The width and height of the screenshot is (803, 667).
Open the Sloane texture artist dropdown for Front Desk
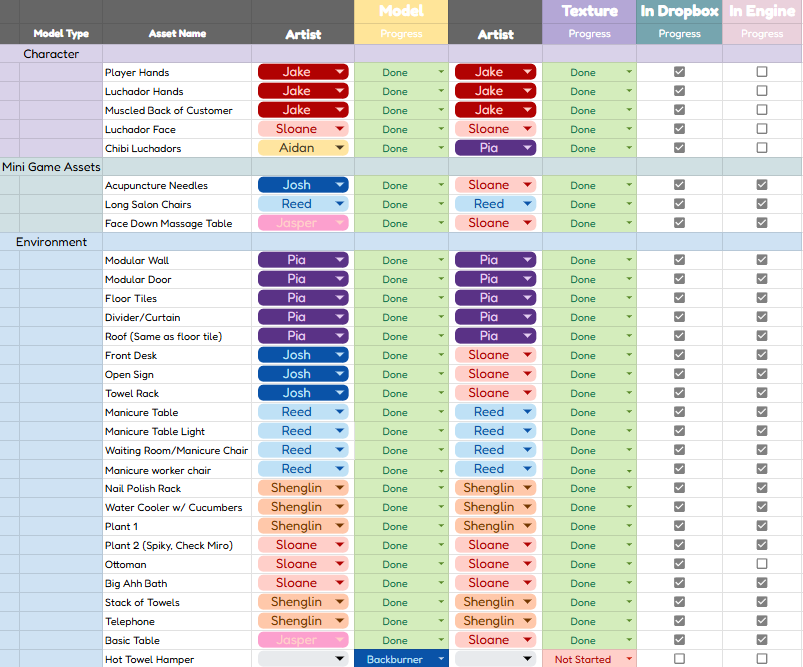coord(494,354)
